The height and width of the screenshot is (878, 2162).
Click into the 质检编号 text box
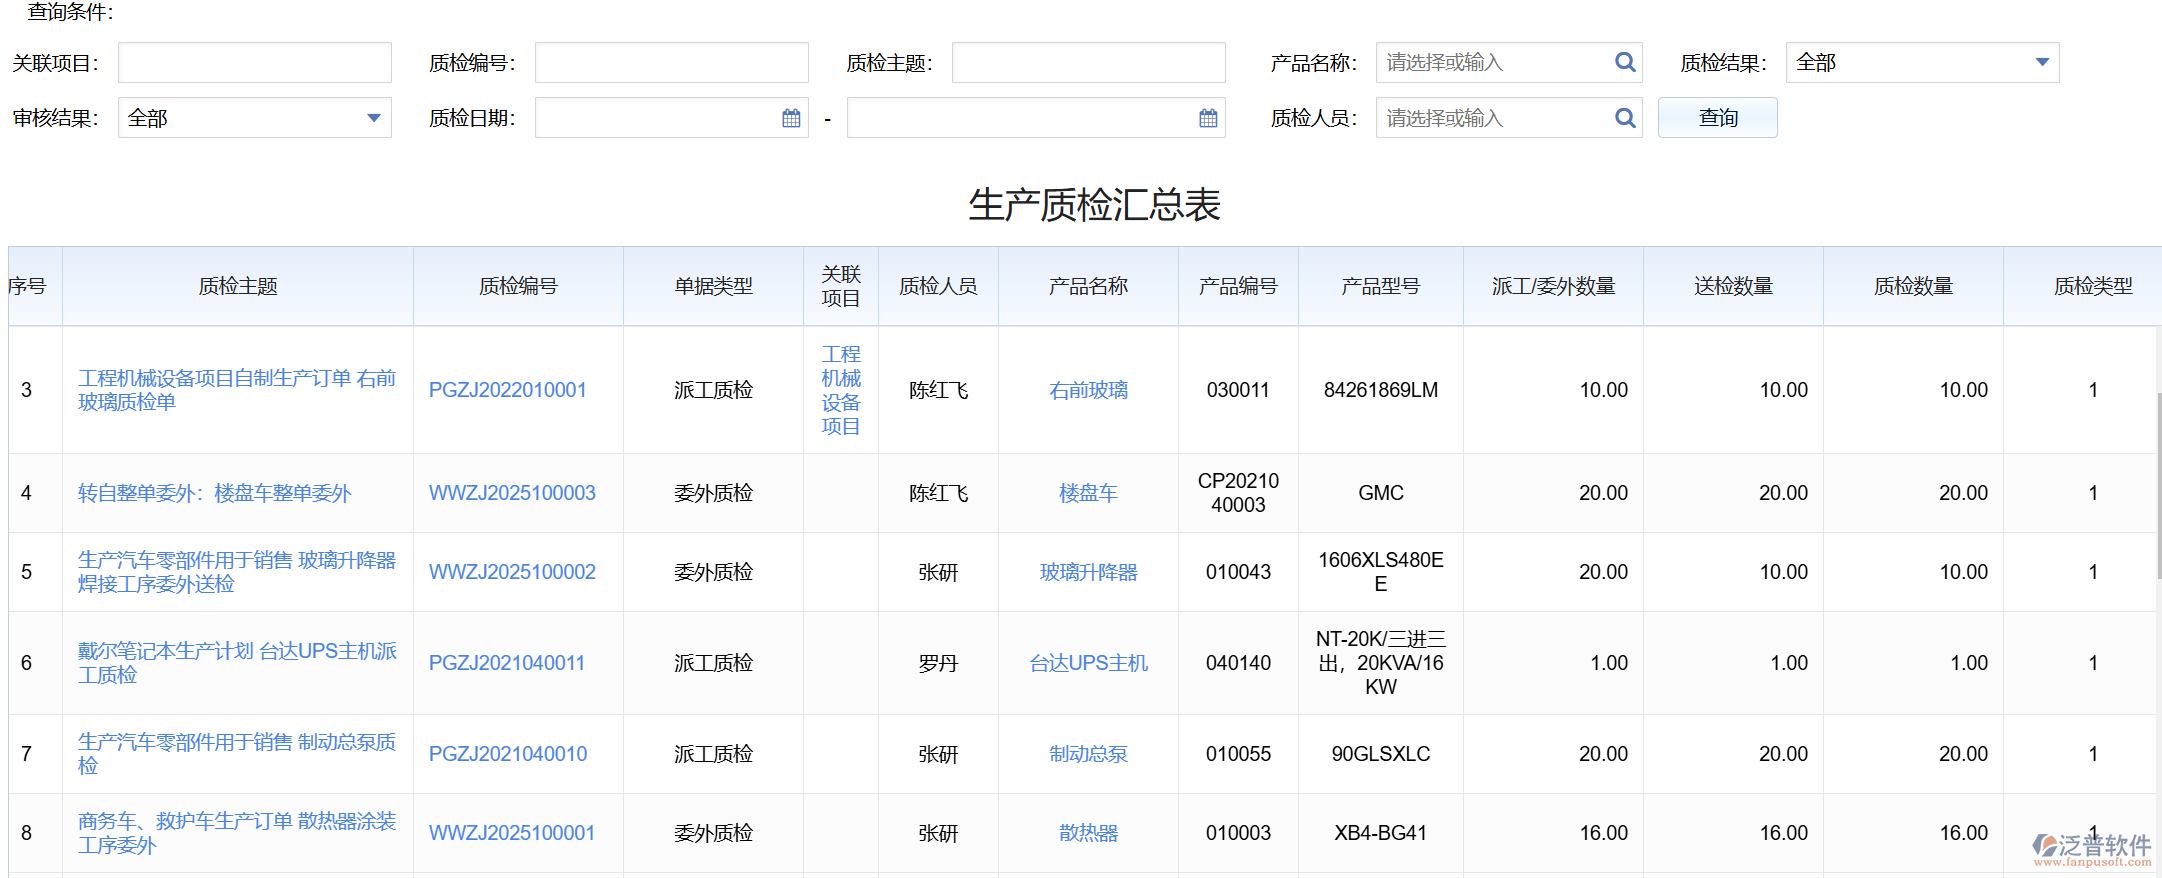click(x=671, y=63)
